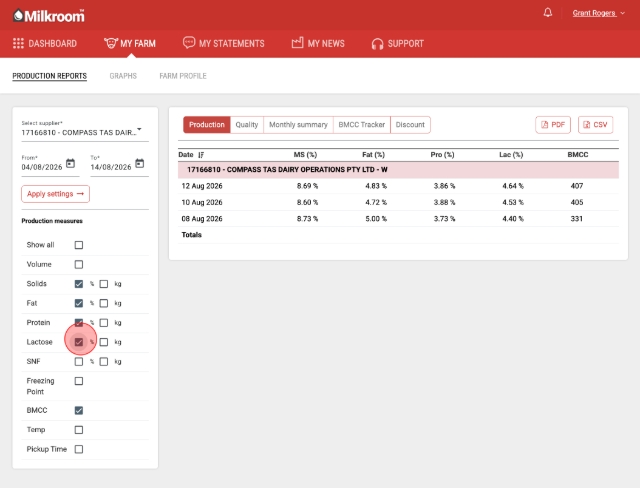Click the supplier group row 17166810 header
Image resolution: width=640 pixels, height=488 pixels.
pyautogui.click(x=398, y=170)
